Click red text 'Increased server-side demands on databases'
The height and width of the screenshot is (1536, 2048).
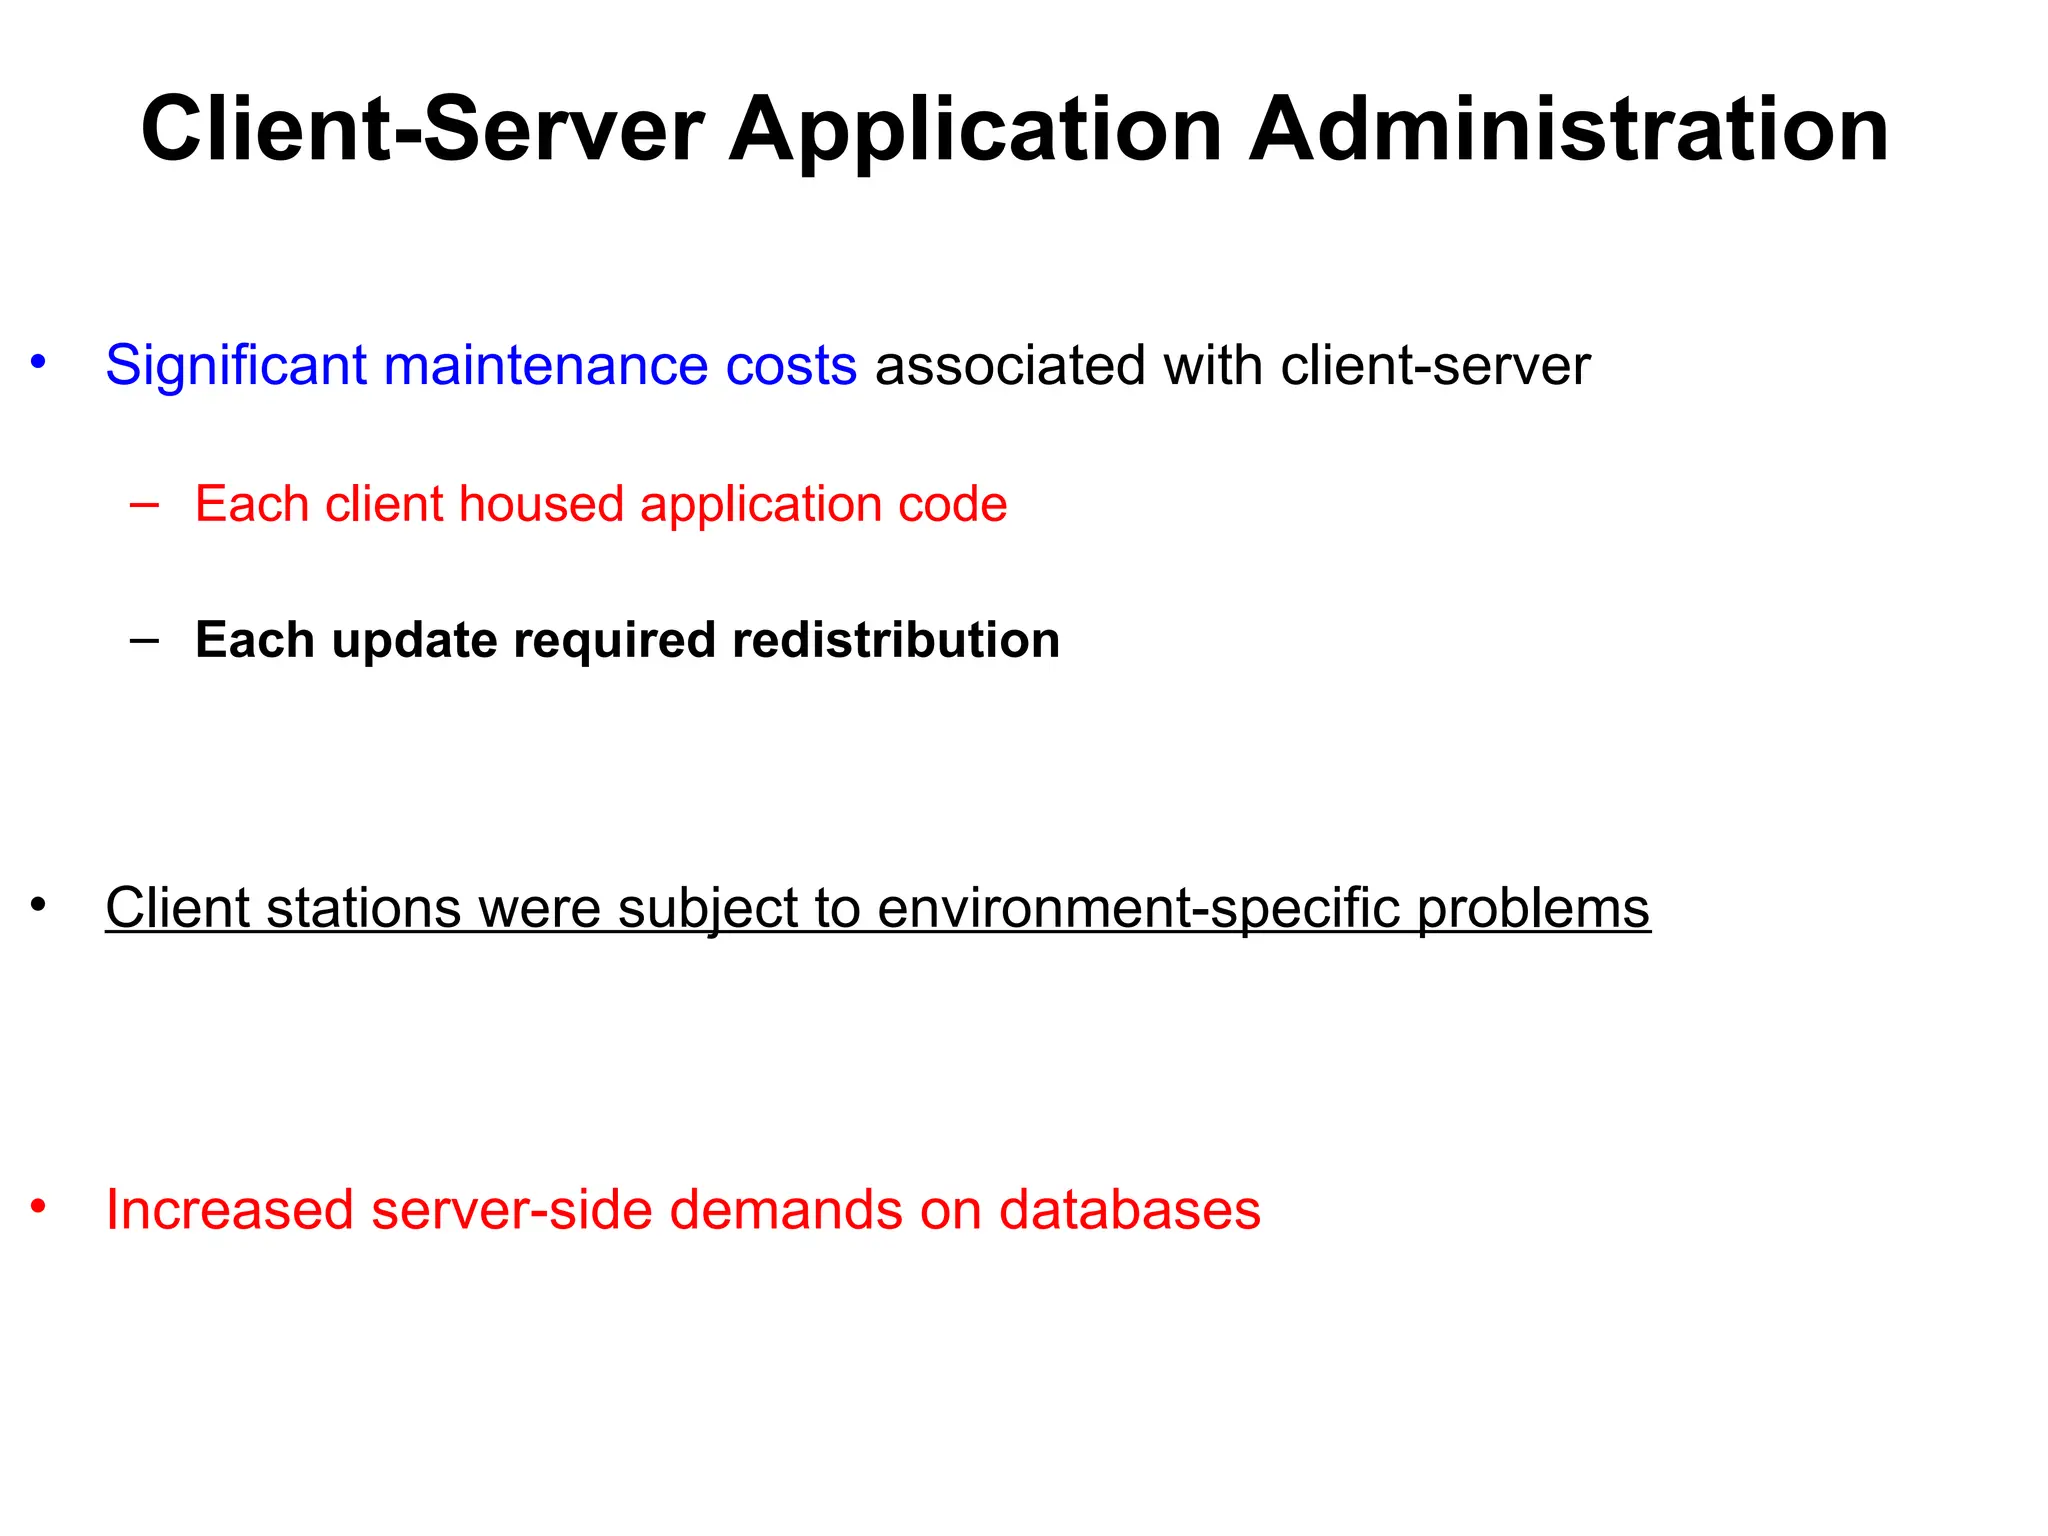(683, 1210)
